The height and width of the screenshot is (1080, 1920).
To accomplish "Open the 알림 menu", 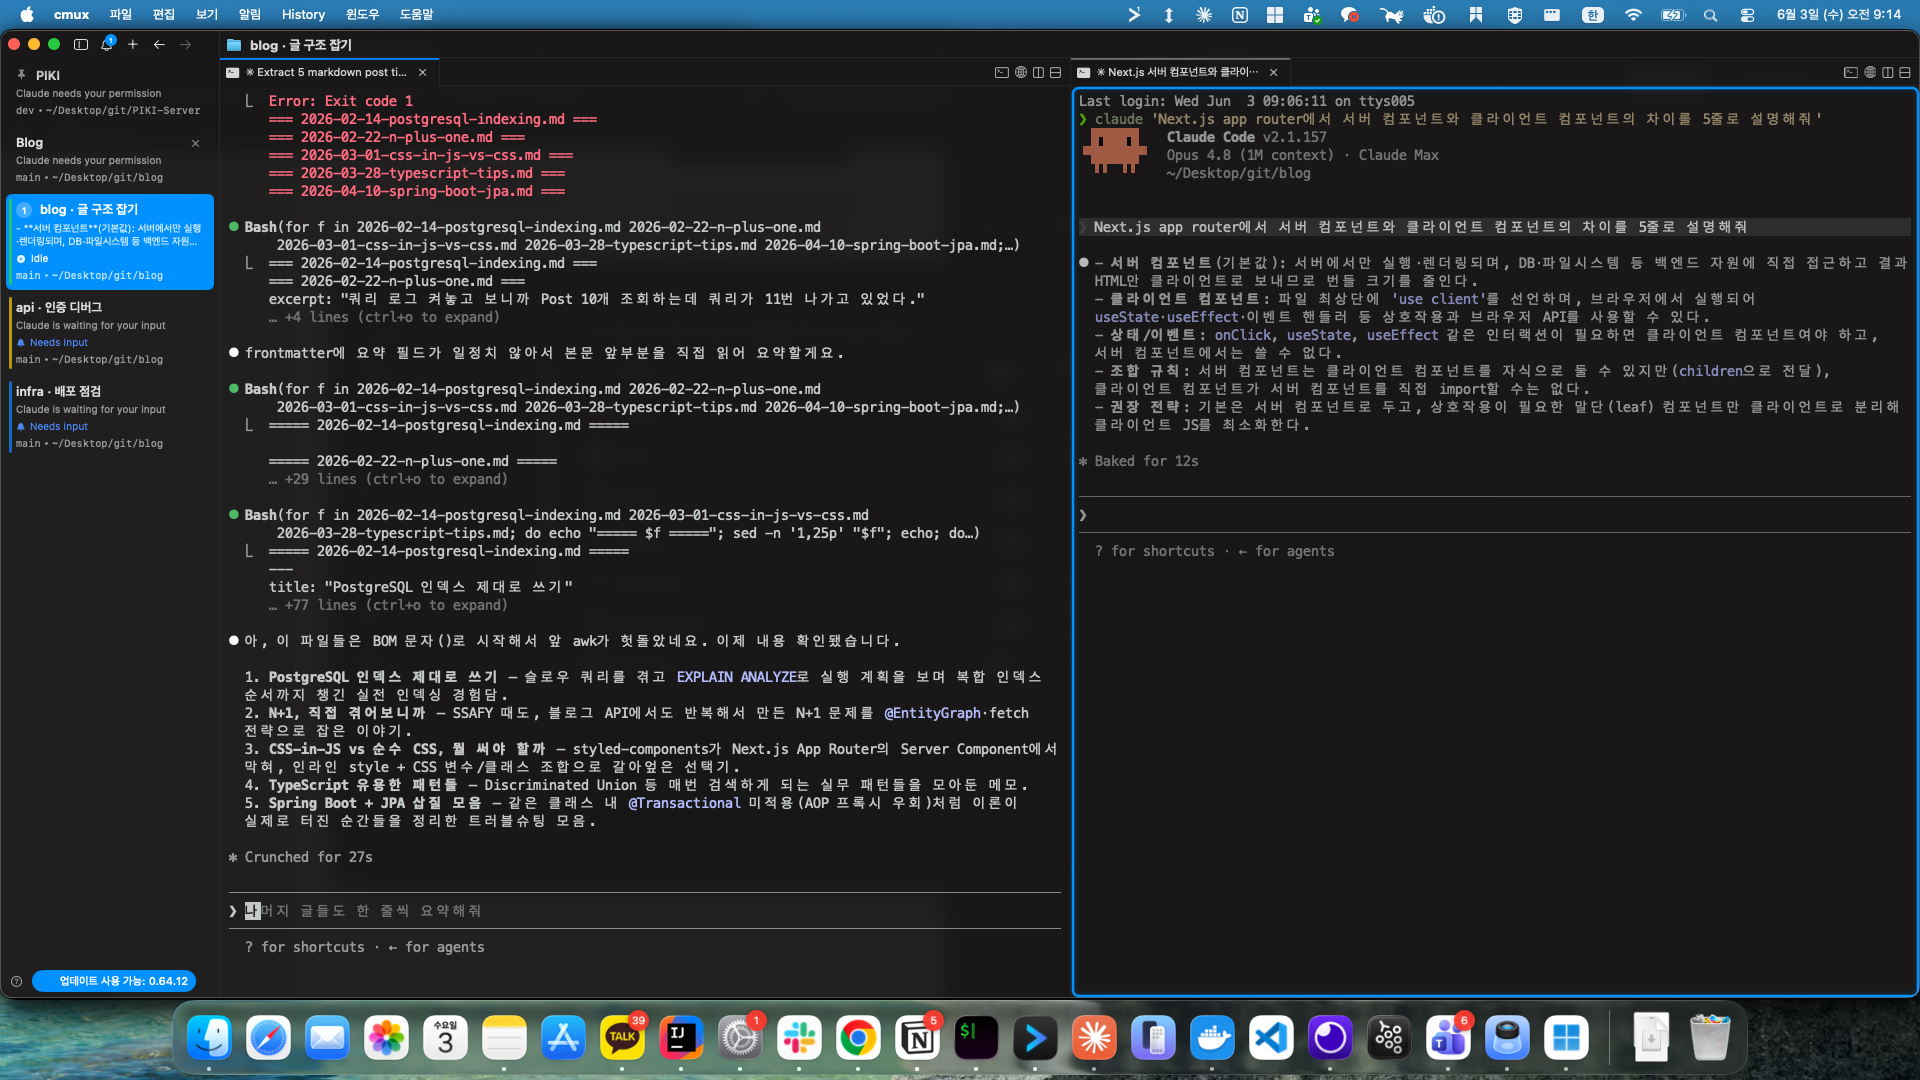I will [x=249, y=14].
